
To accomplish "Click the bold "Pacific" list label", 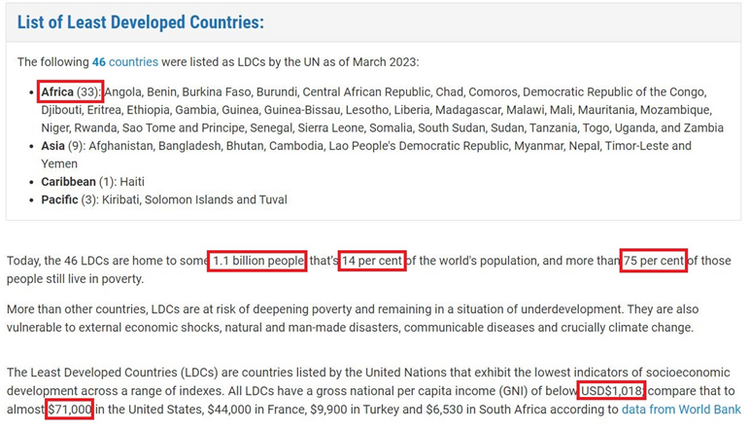I will tap(59, 200).
